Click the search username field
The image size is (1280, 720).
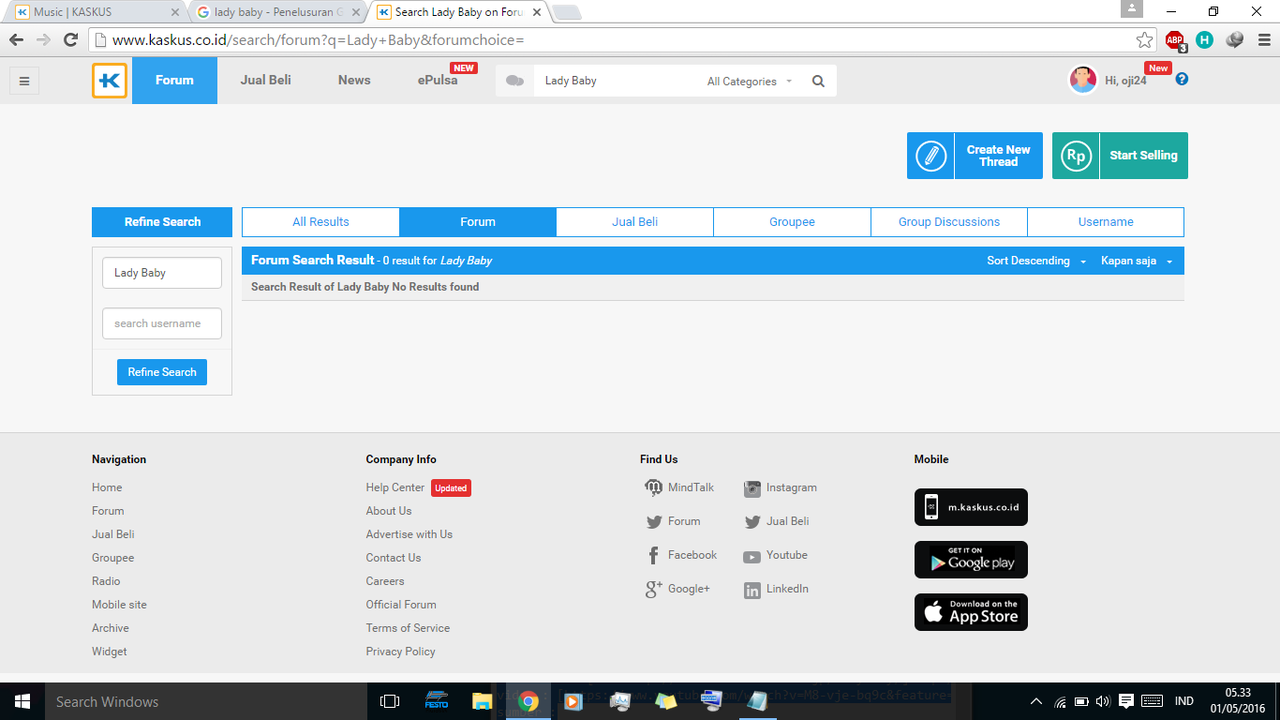click(162, 324)
